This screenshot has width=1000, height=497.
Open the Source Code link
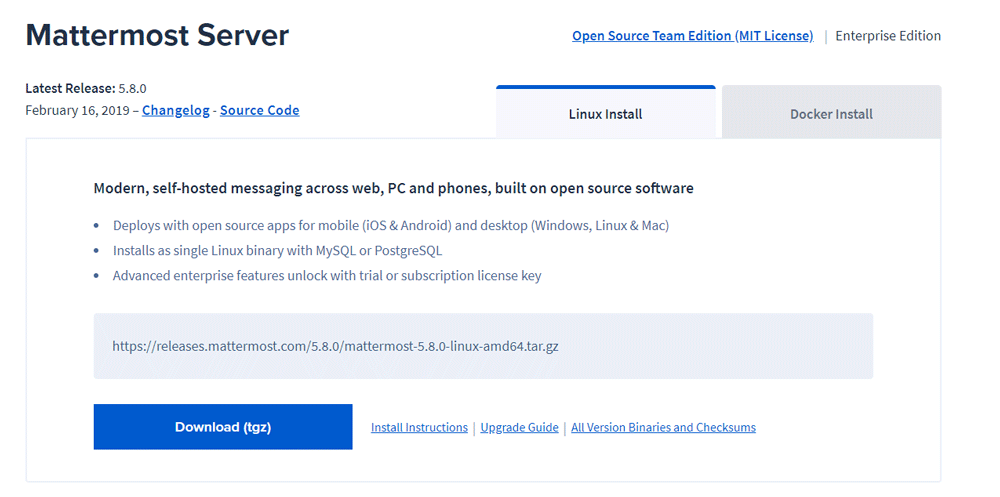260,110
